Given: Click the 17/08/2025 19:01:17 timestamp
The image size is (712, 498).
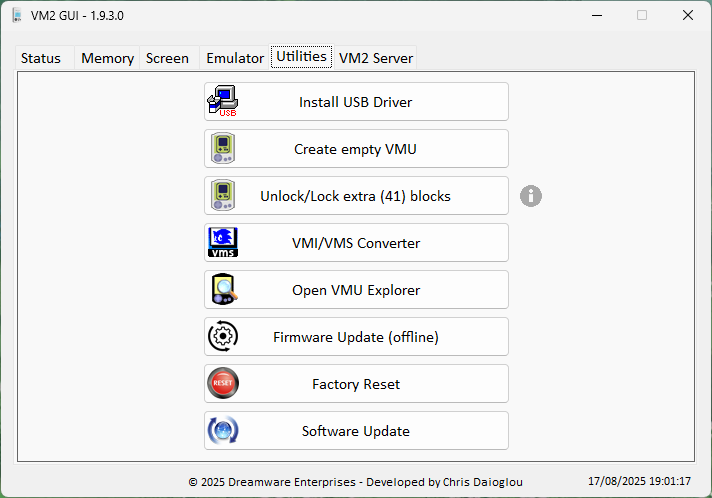Looking at the screenshot, I should pos(639,481).
